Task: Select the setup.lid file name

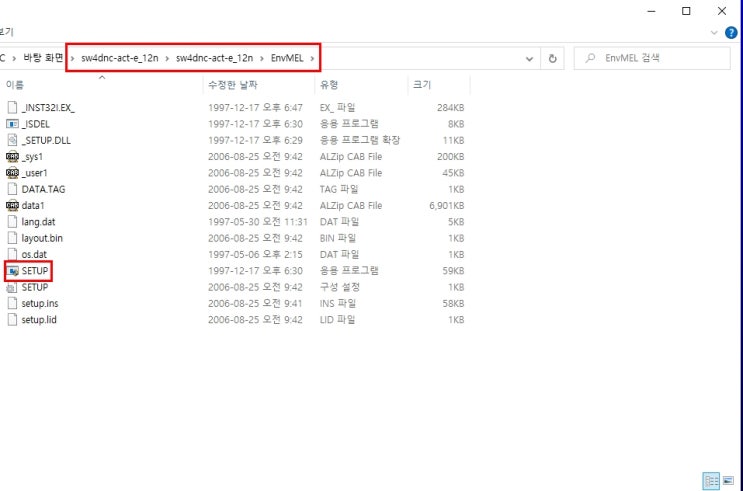Action: (x=39, y=320)
